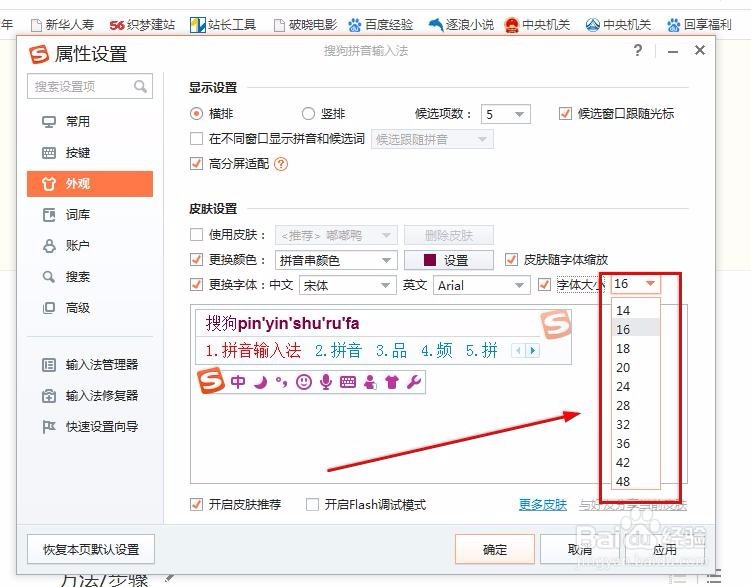Click 恢复本页默认设置 button
Screen dimensions: 751x587
(91, 549)
